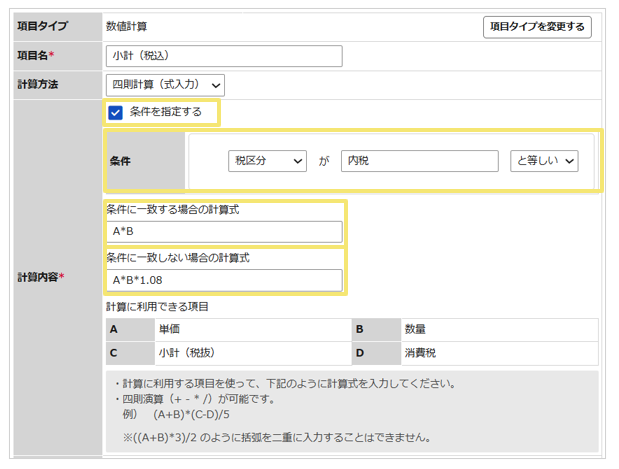Uncheck the 条件を指定する checkbox
The height and width of the screenshot is (469, 619).
pyautogui.click(x=115, y=113)
